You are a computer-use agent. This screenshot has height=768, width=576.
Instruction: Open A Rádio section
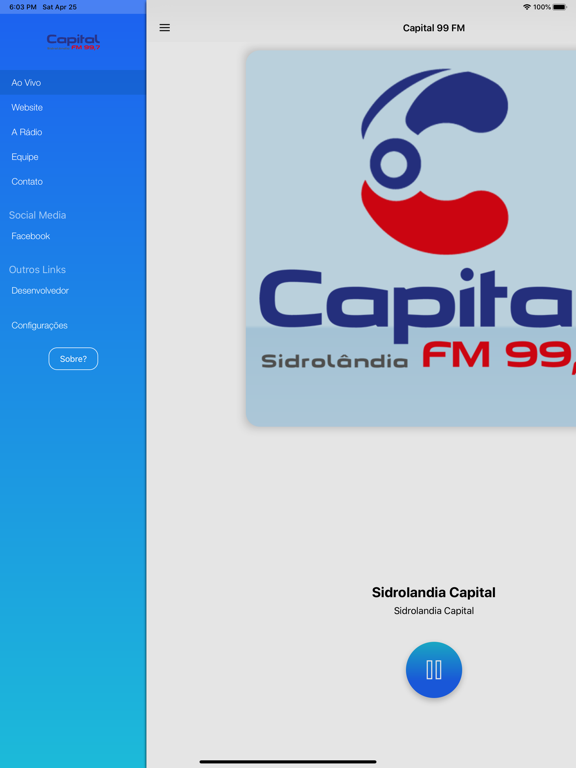click(x=73, y=132)
